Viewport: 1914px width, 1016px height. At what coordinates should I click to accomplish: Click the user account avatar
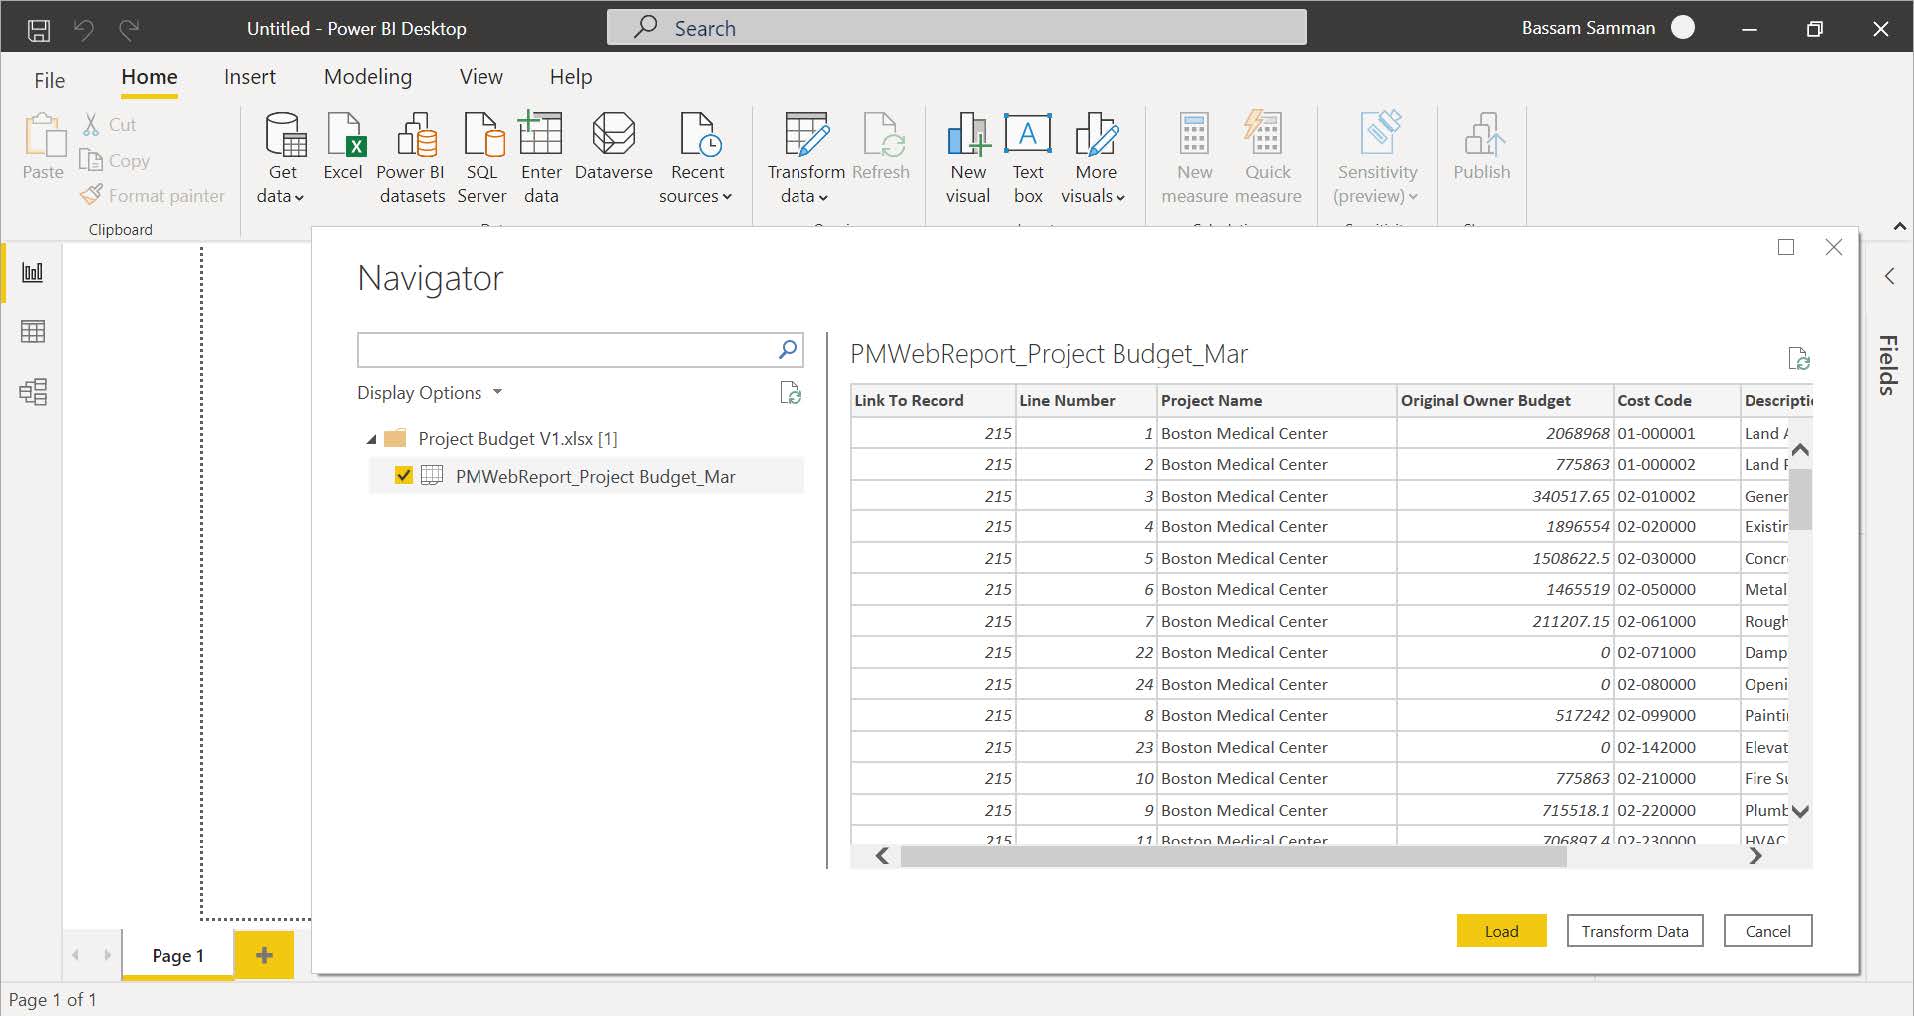(1683, 28)
